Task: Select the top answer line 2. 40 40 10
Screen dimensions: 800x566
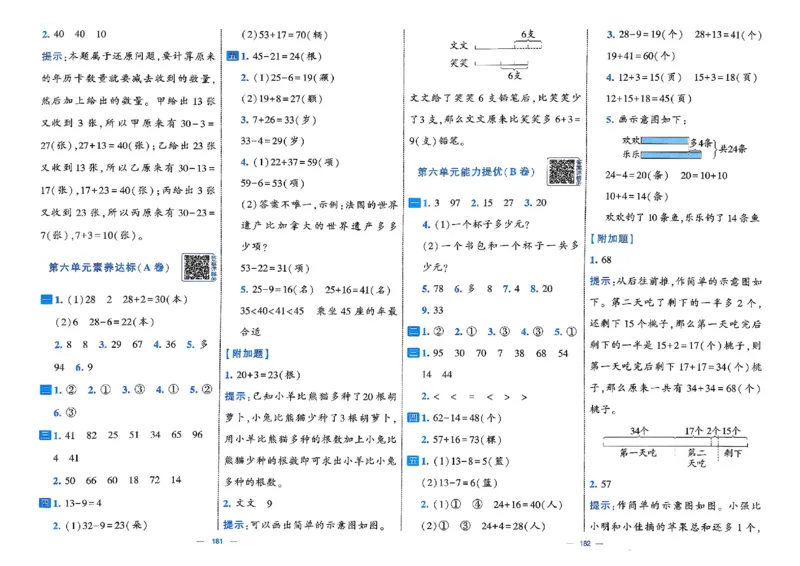Action: coord(74,34)
